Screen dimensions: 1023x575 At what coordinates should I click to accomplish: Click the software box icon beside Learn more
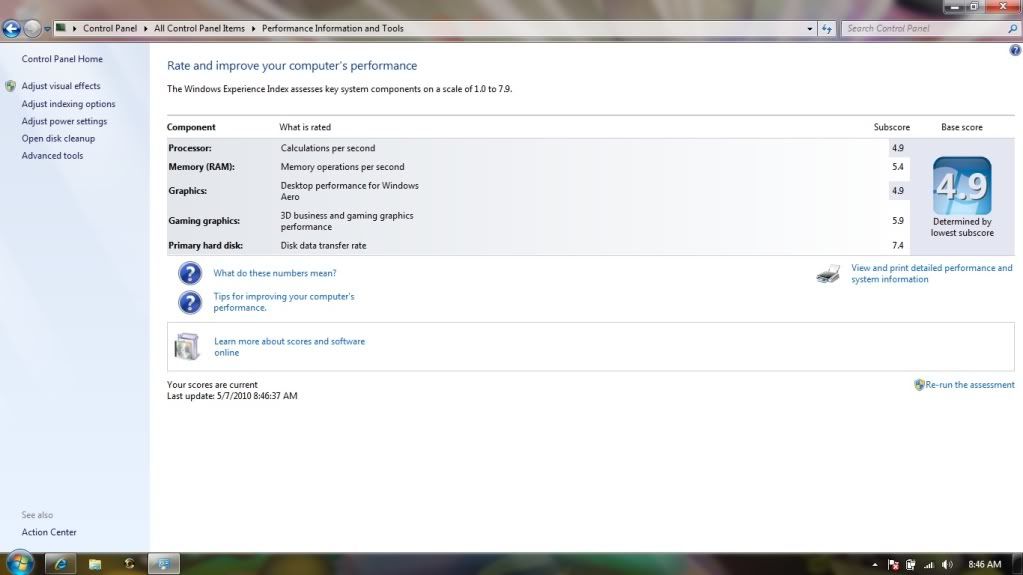coord(187,347)
